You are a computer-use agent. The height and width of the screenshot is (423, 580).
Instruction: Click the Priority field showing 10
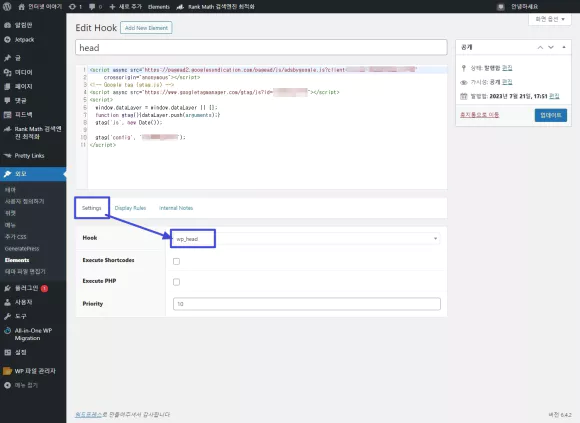[307, 304]
